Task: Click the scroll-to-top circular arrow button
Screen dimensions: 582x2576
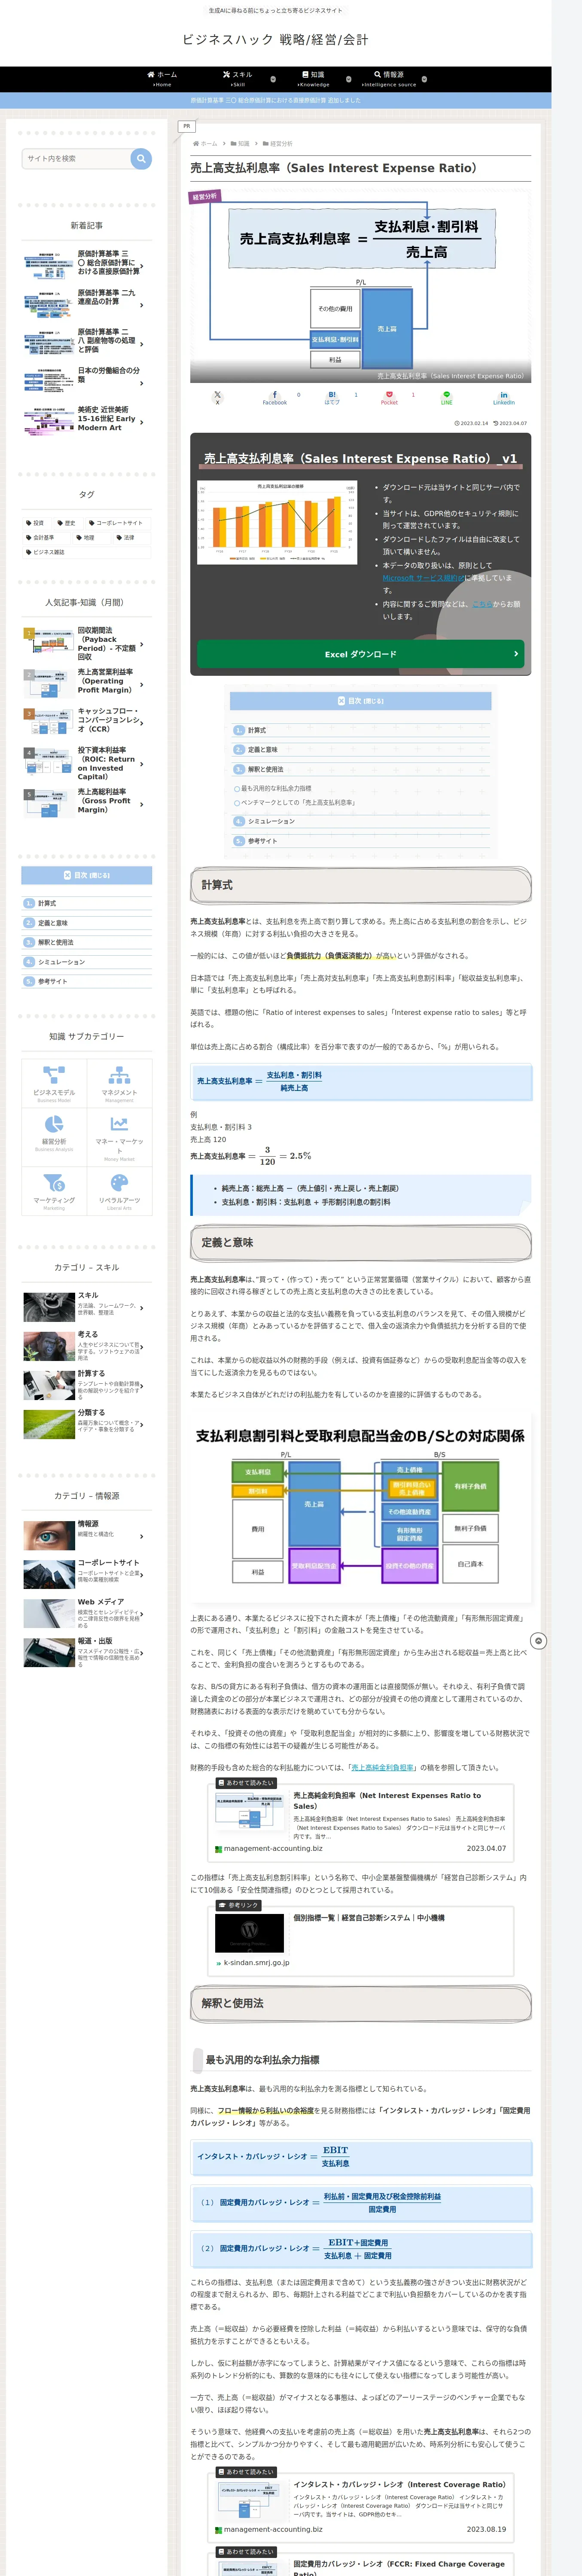Action: click(538, 1641)
